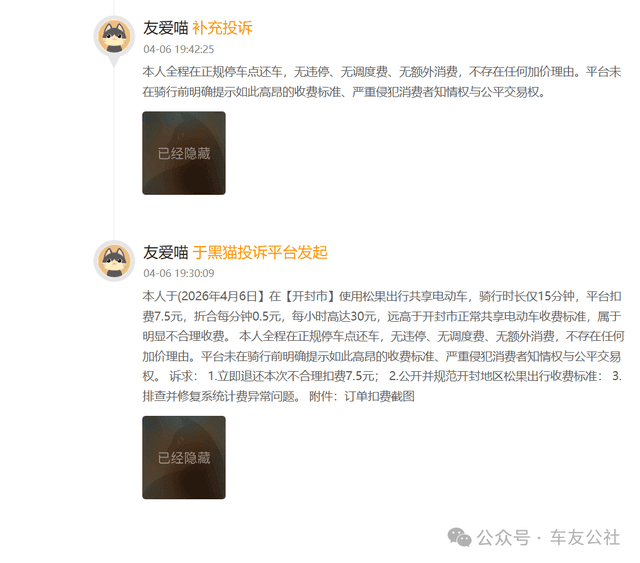Click the 诉求： text in the complaint
This screenshot has height=563, width=640.
point(183,376)
